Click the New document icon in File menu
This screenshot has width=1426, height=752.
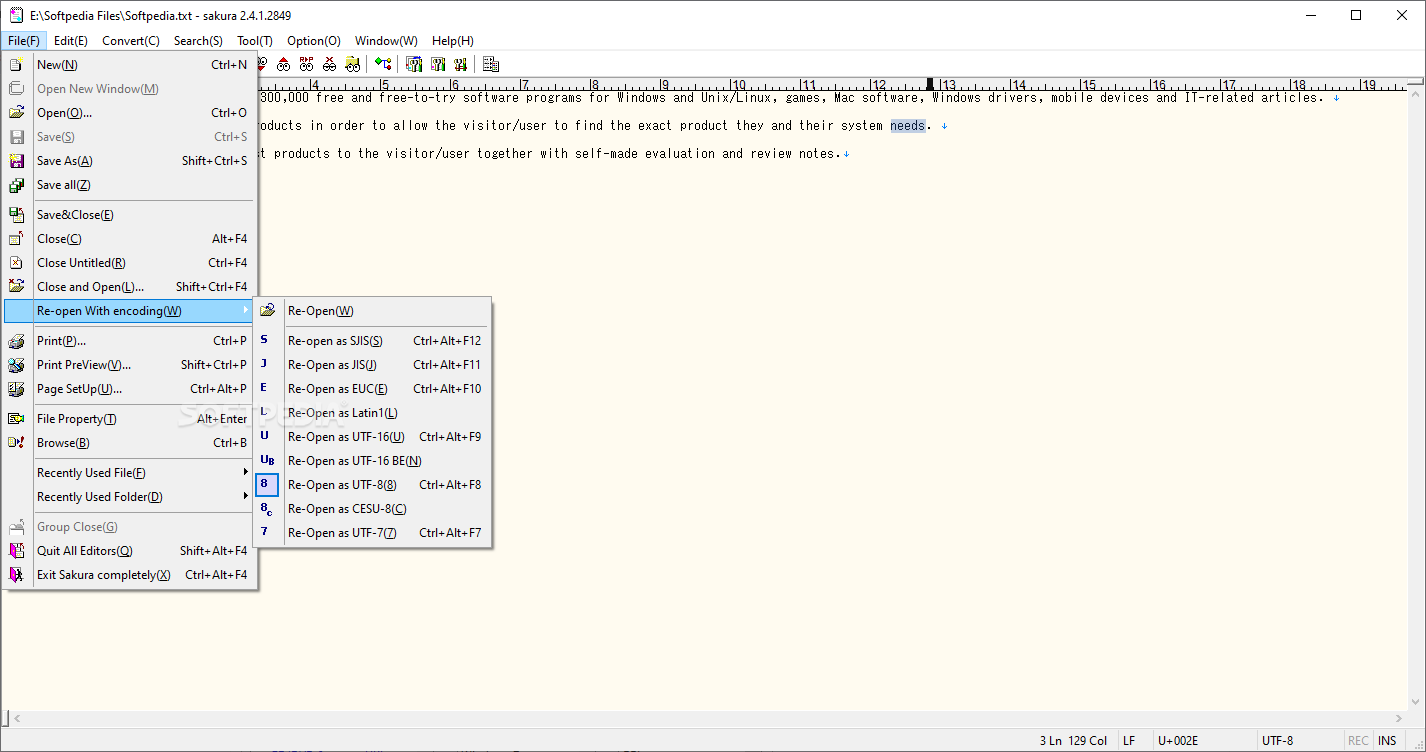point(16,65)
